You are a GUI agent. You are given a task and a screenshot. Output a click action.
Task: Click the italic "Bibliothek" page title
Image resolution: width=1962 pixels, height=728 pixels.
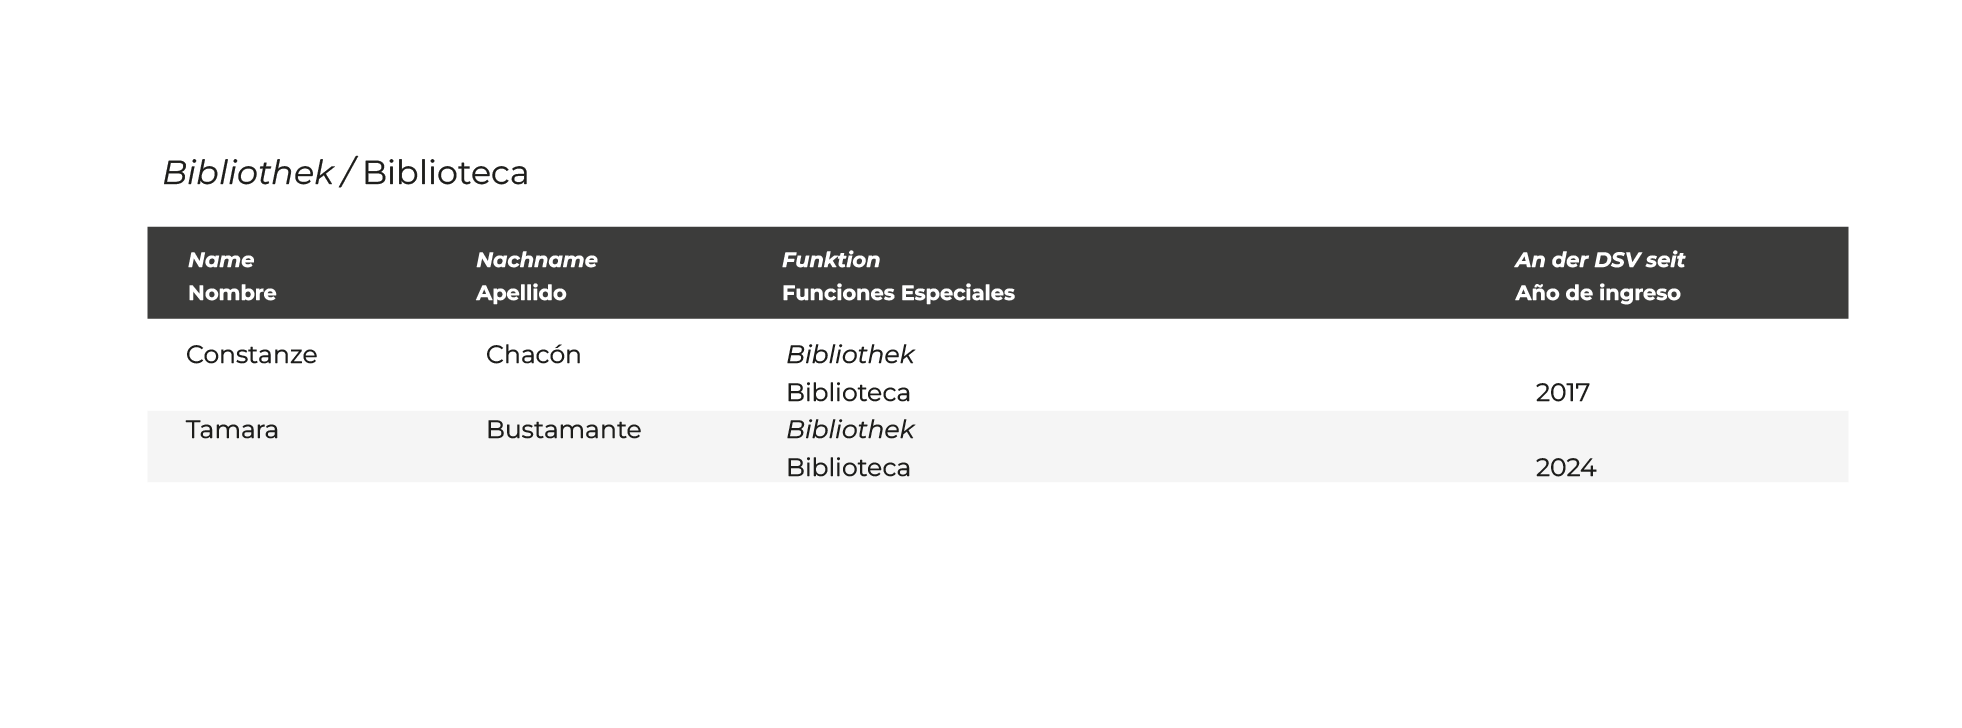[x=247, y=173]
